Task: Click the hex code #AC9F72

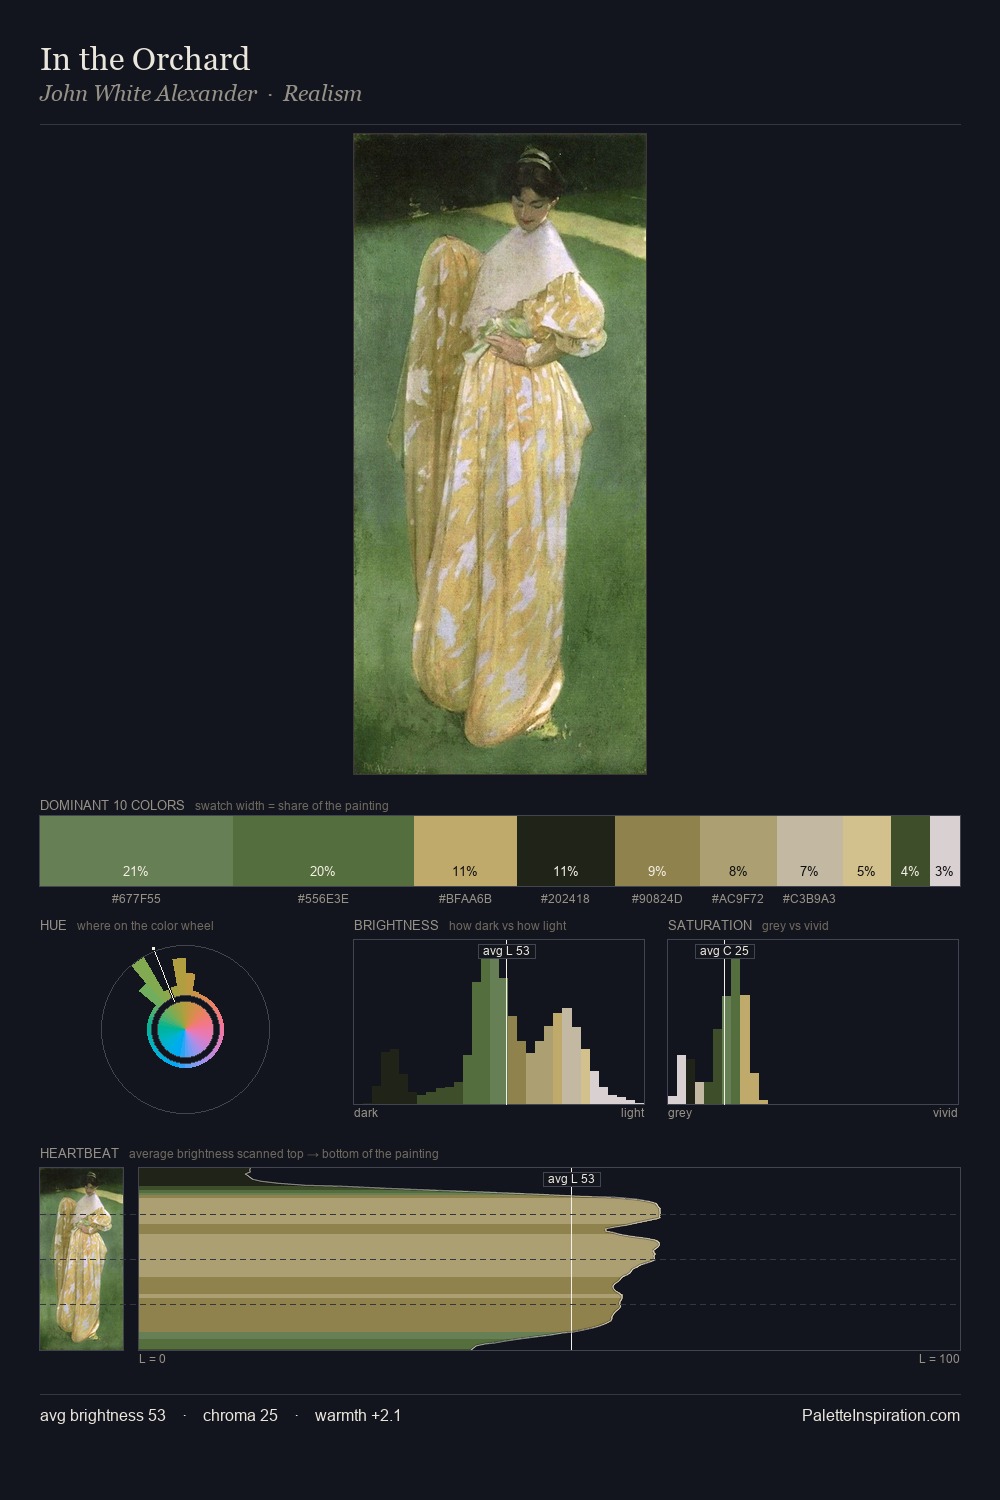Action: pos(737,898)
